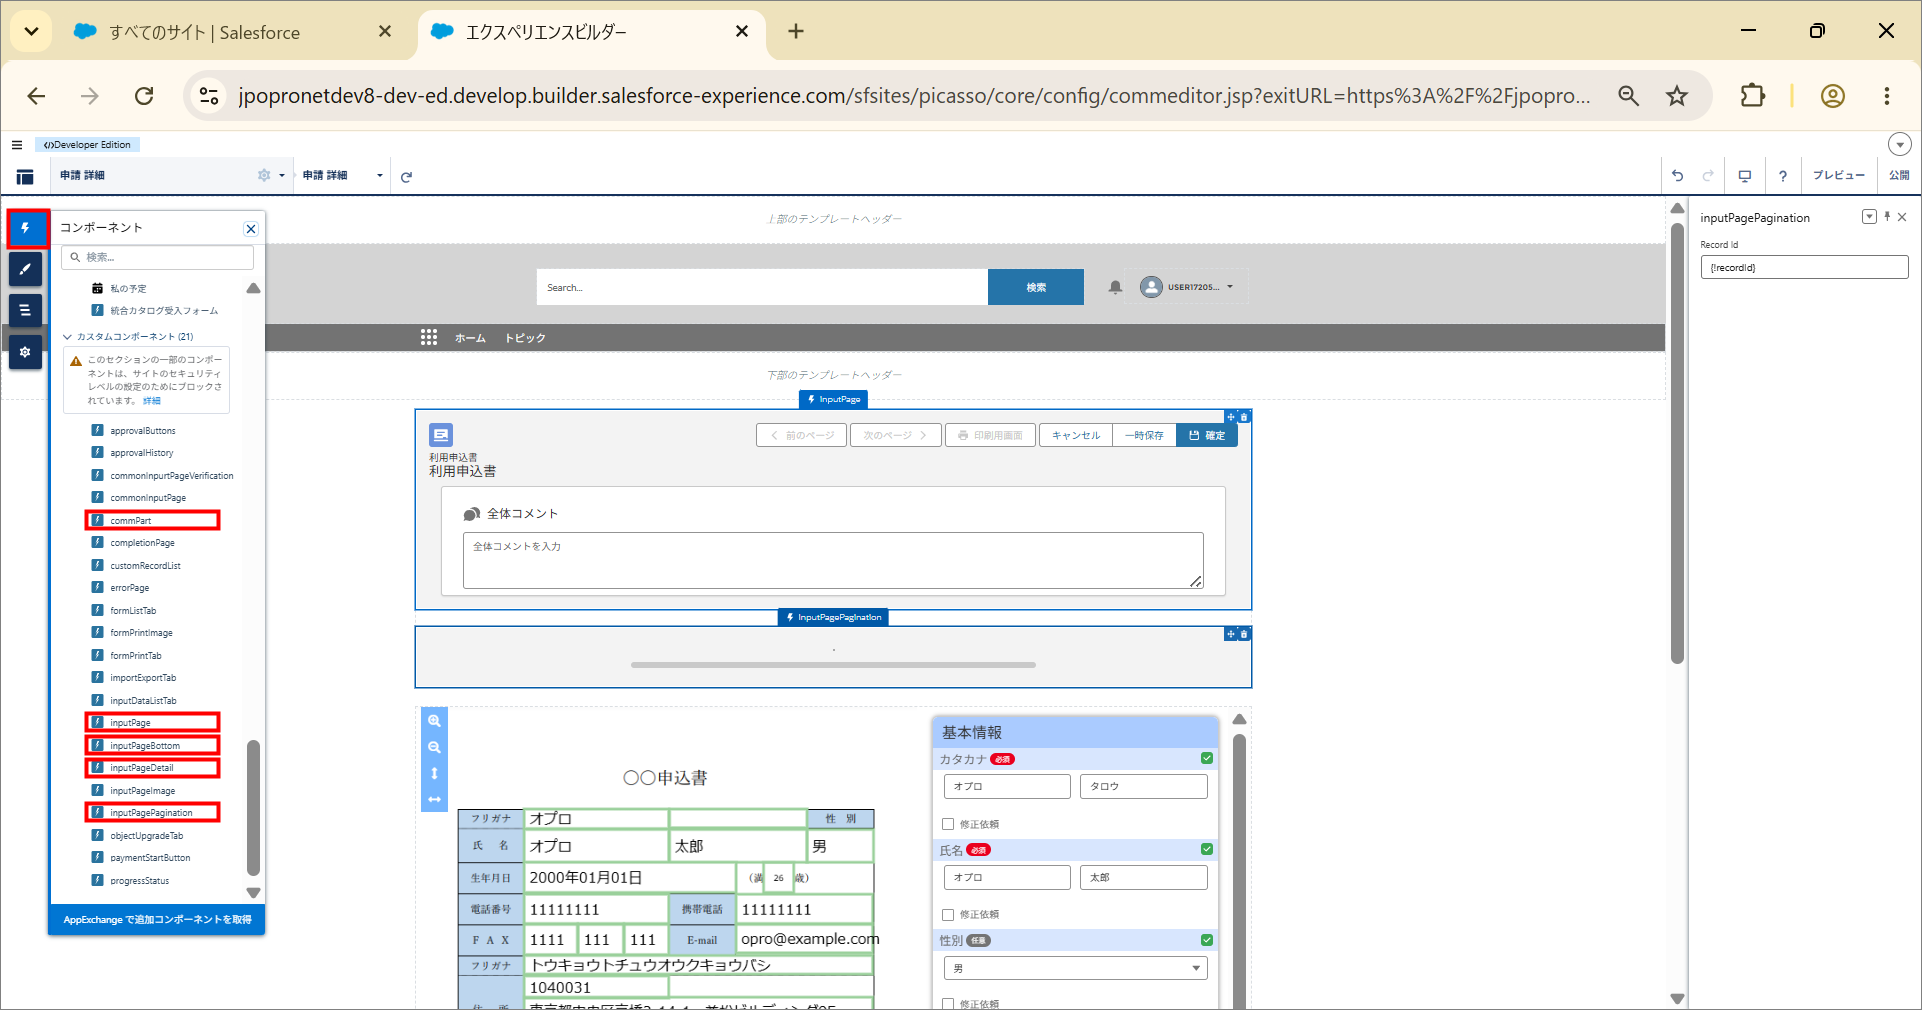
Task: Click the 一時保存 button
Action: pyautogui.click(x=1144, y=435)
